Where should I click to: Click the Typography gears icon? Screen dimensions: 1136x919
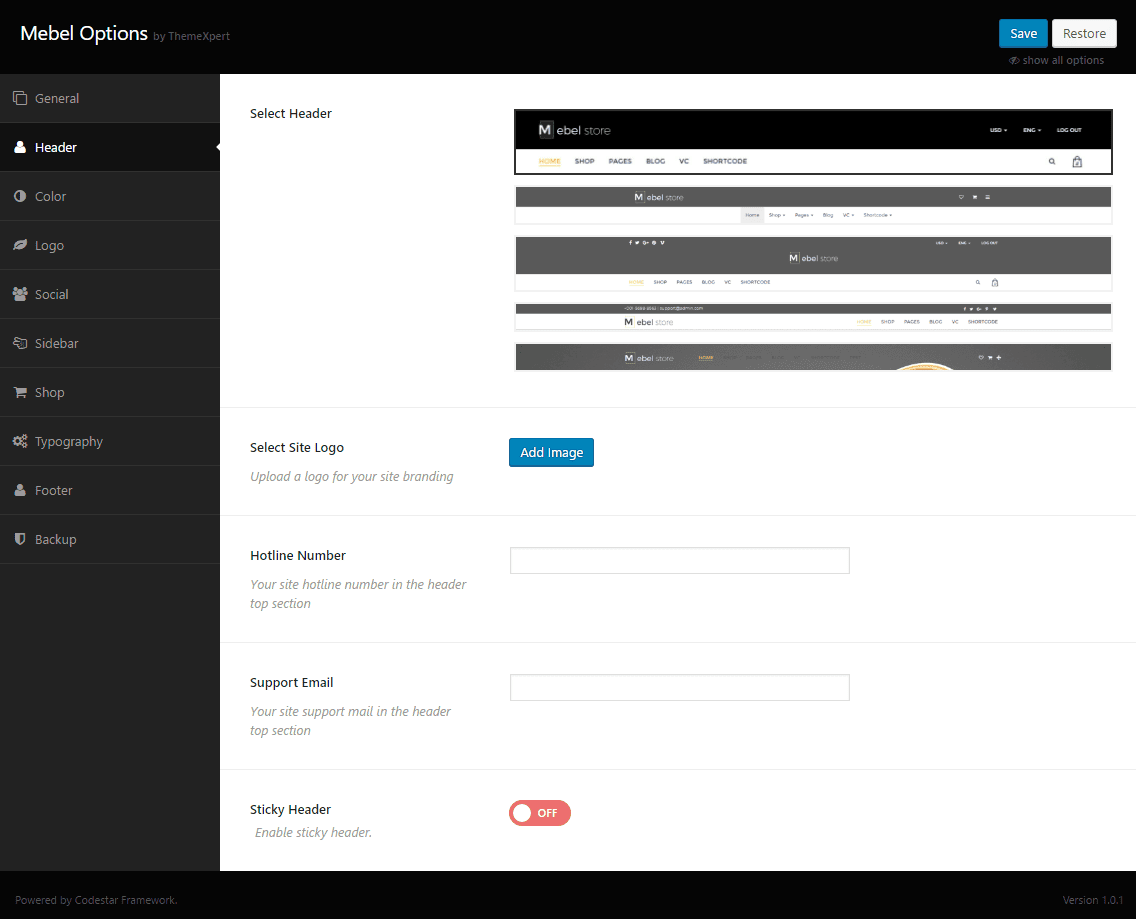20,440
